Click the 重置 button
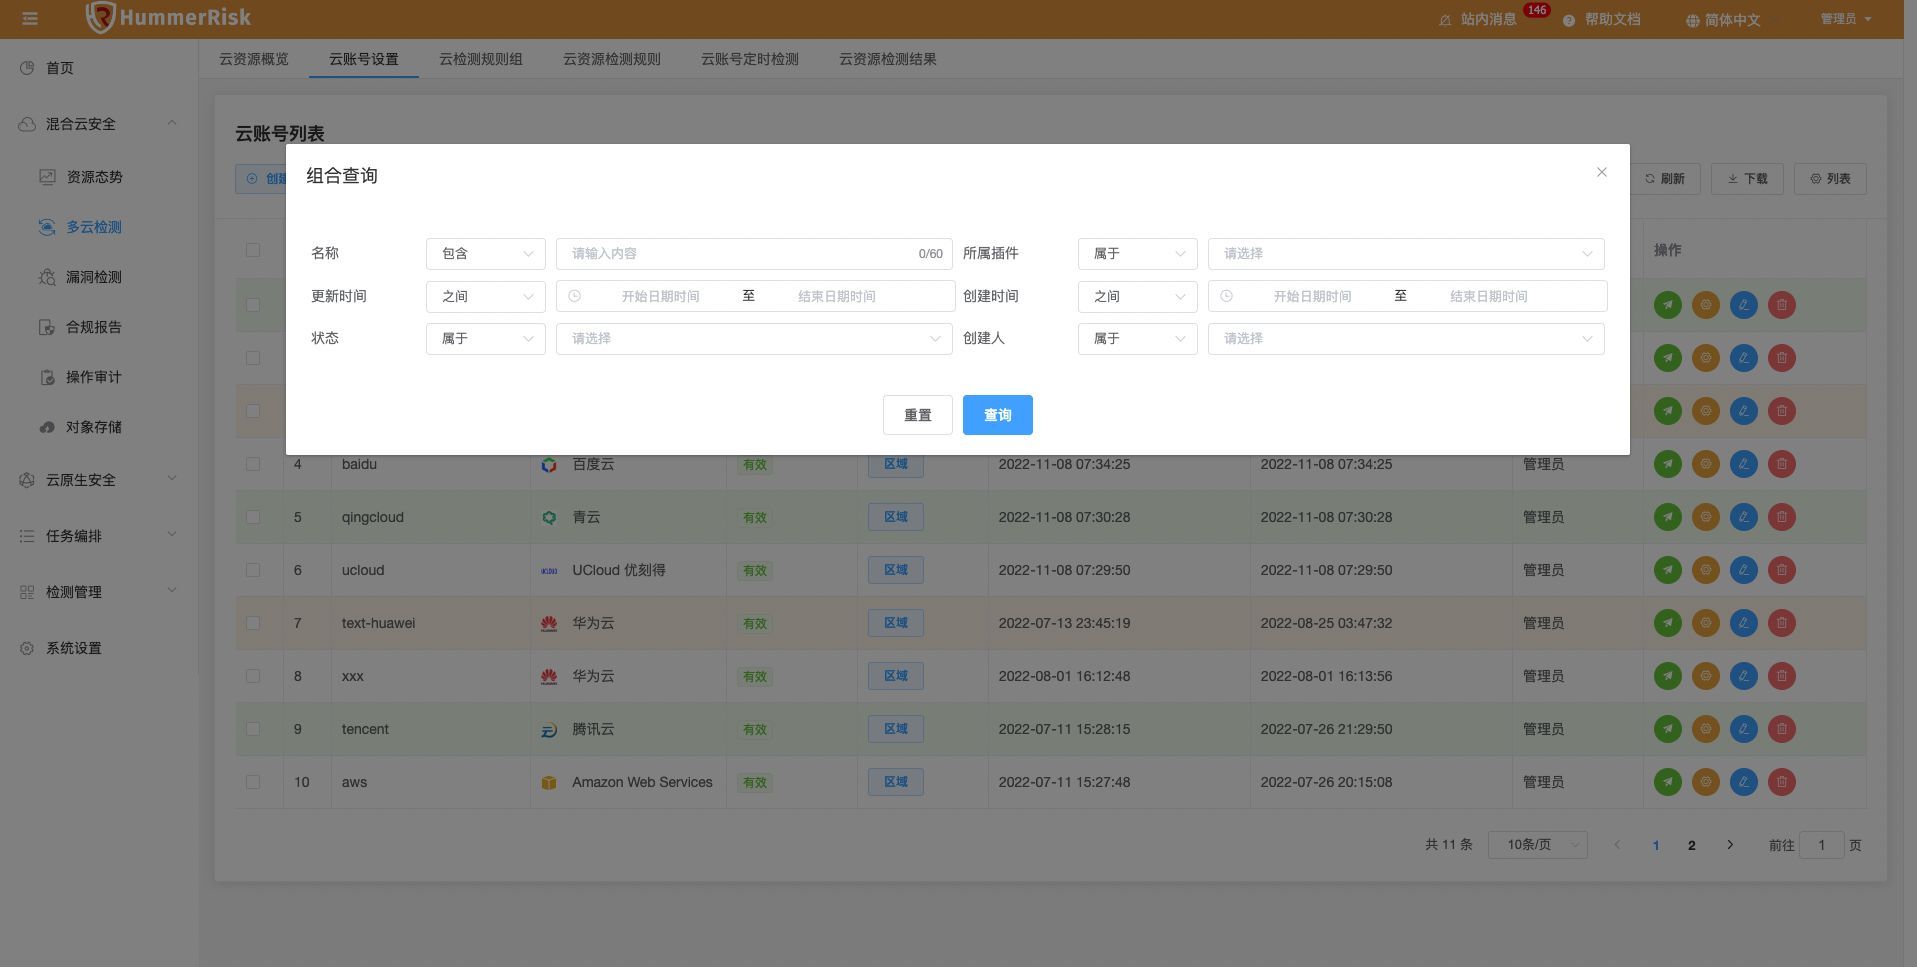Viewport: 1917px width, 967px height. pos(918,415)
